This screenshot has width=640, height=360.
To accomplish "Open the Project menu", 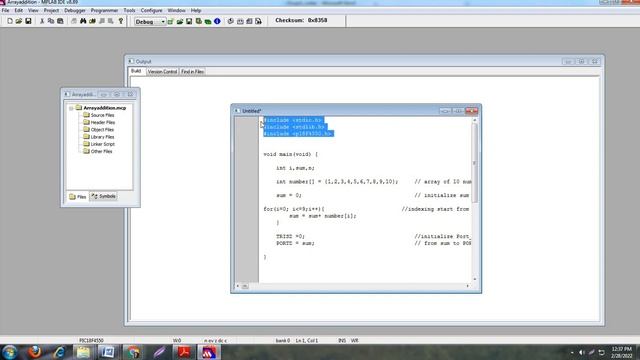I will click(51, 10).
